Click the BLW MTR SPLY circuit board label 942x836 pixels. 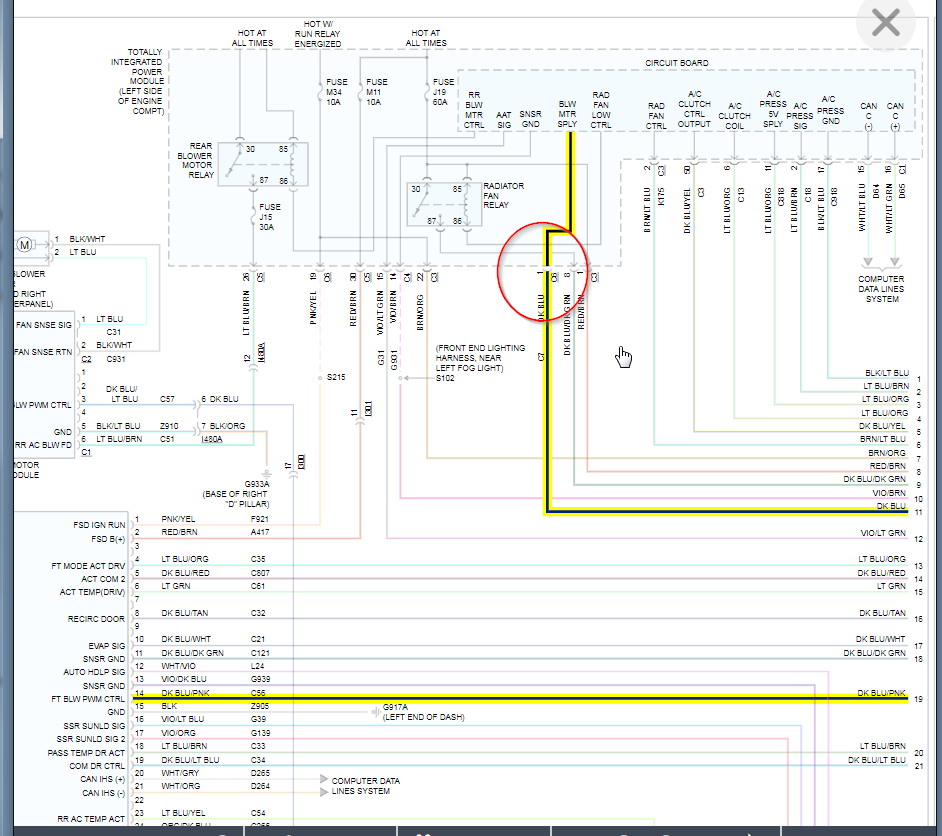pyautogui.click(x=567, y=114)
